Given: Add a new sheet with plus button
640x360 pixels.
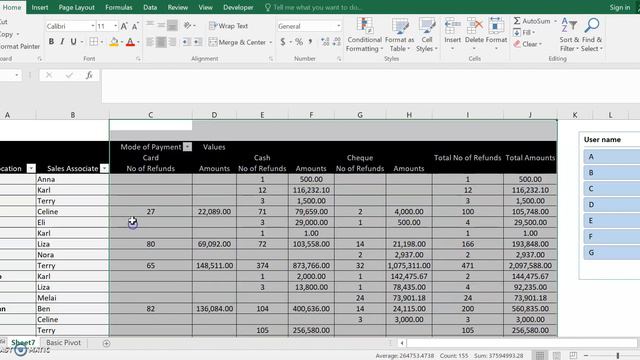Looking at the screenshot, I should point(107,343).
